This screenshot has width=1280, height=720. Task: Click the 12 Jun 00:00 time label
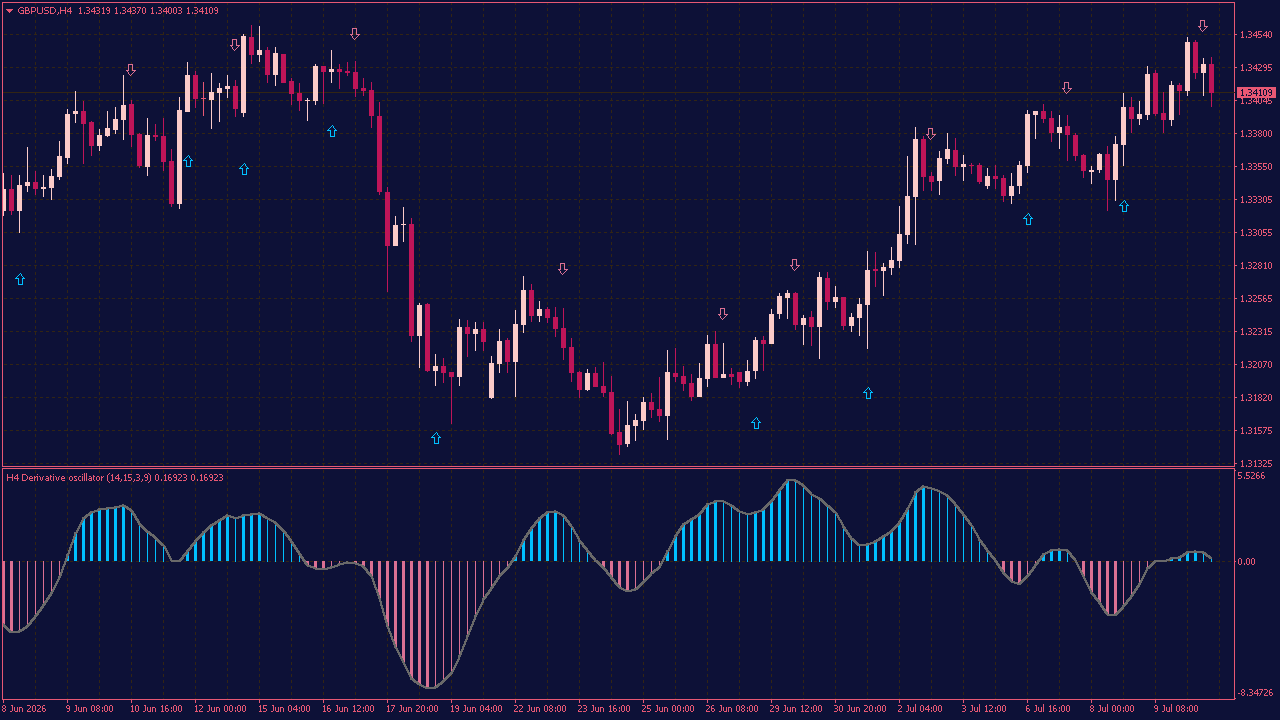click(x=219, y=709)
